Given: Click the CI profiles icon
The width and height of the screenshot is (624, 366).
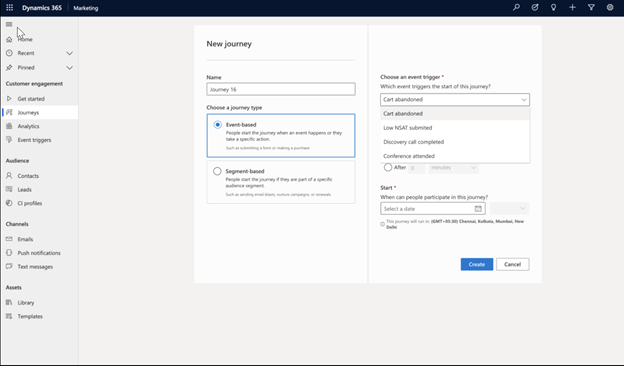Looking at the screenshot, I should click(x=9, y=203).
